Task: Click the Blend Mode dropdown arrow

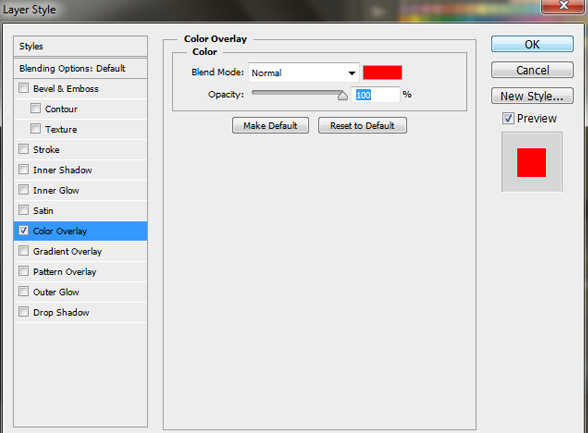Action: pos(351,73)
